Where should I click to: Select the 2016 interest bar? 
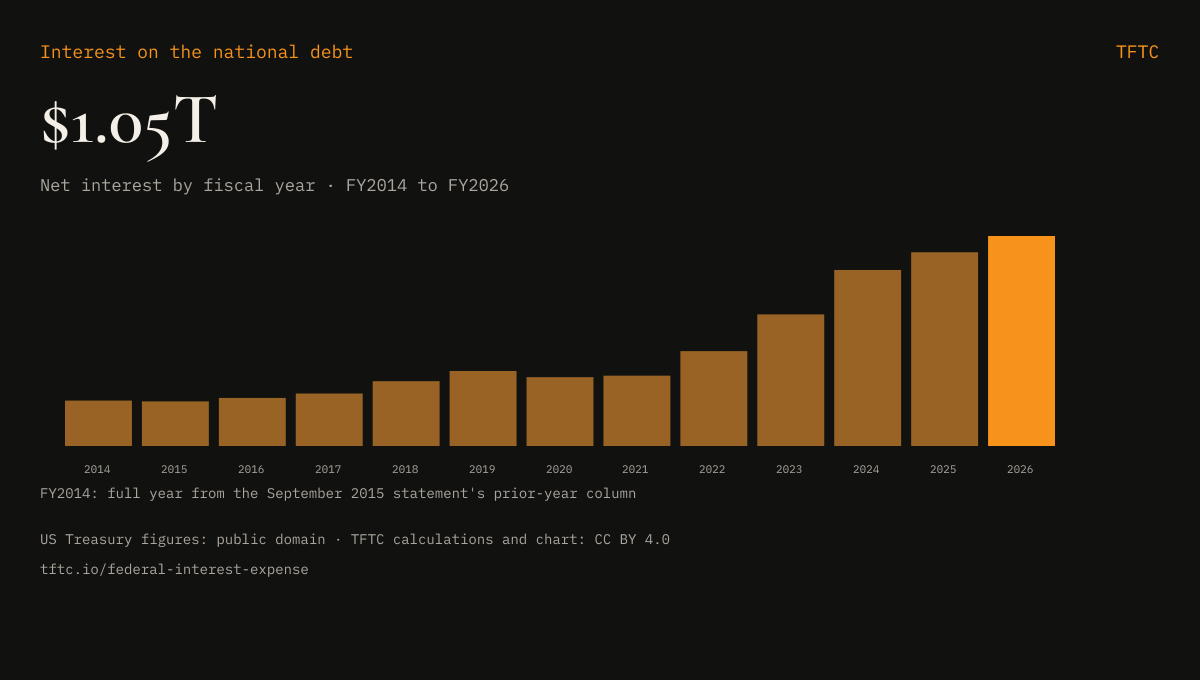coord(252,422)
